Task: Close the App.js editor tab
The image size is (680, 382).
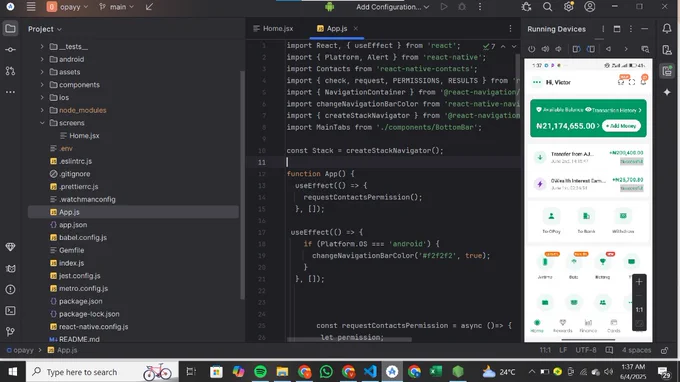Action: [x=356, y=29]
